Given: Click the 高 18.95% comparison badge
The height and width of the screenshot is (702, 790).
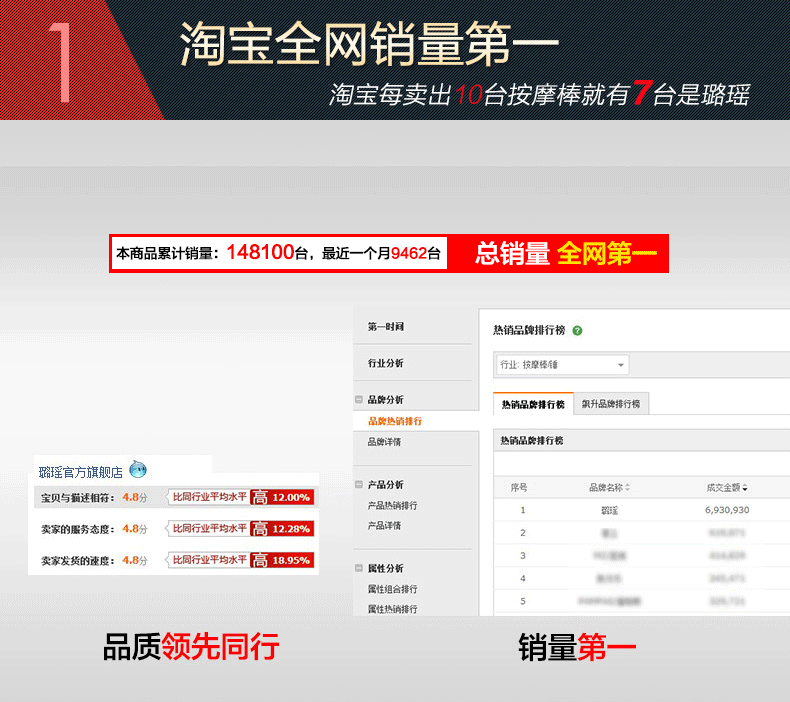Looking at the screenshot, I should tap(282, 560).
